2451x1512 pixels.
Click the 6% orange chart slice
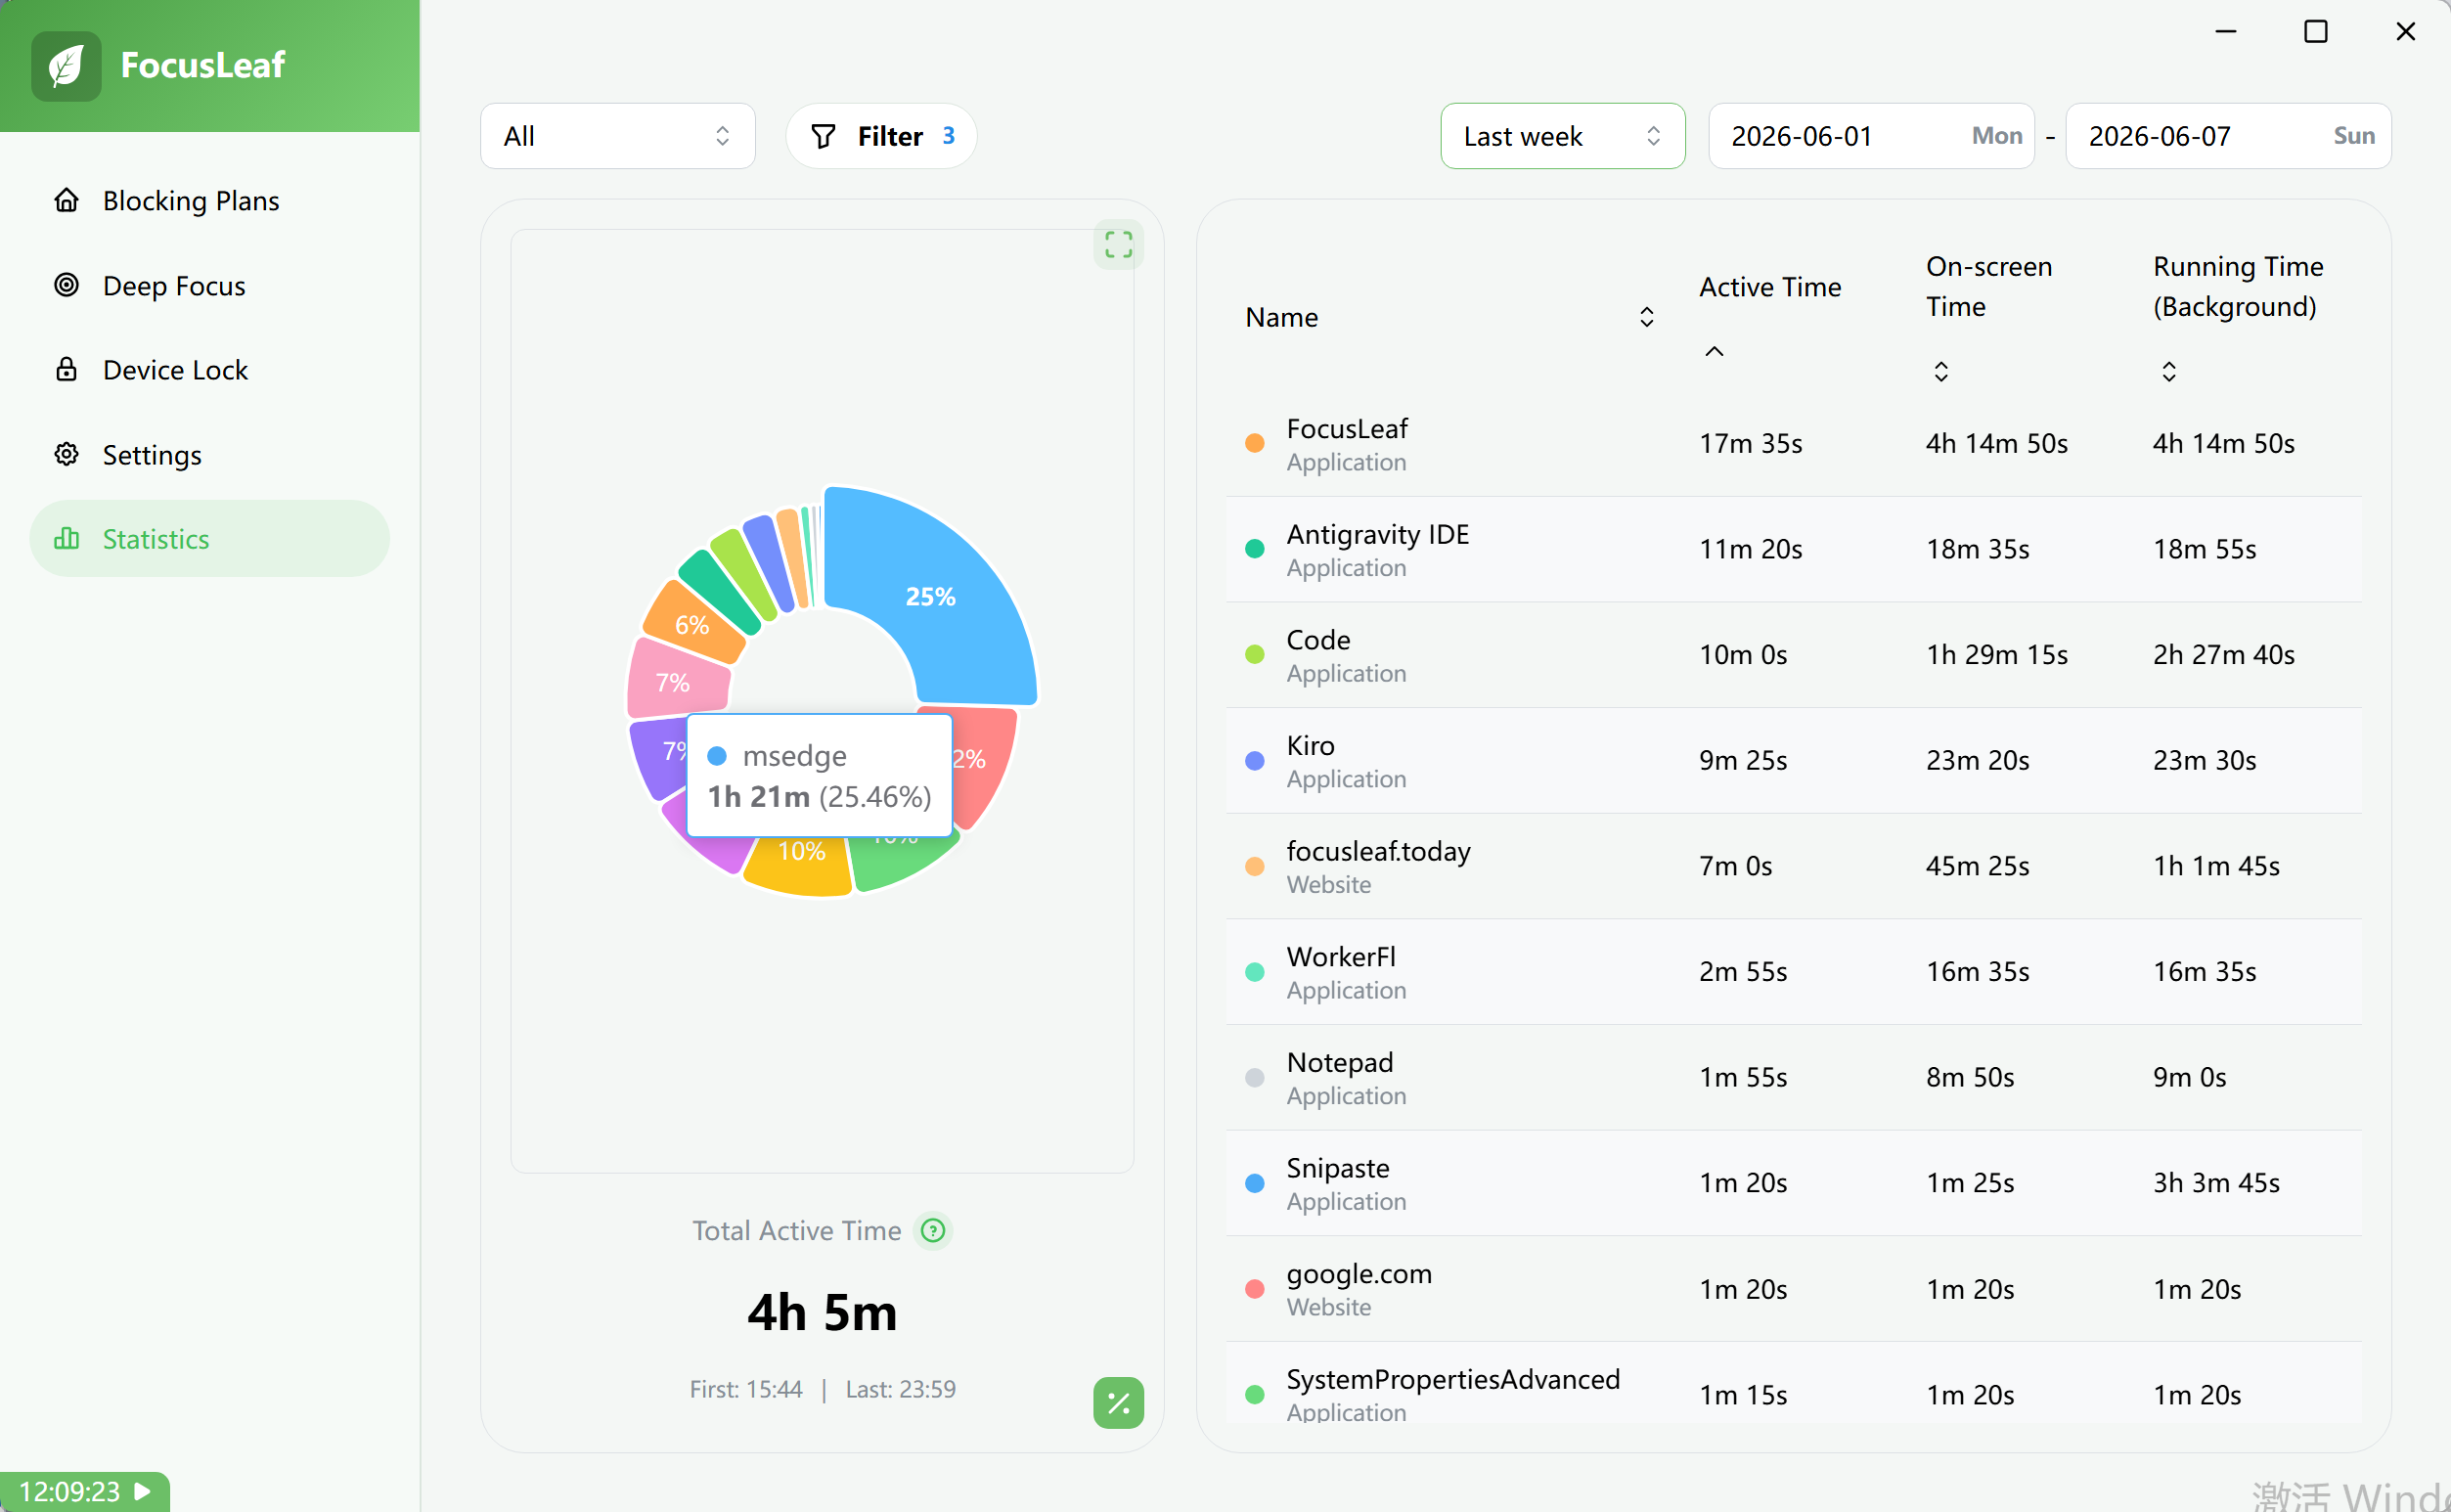coord(692,624)
